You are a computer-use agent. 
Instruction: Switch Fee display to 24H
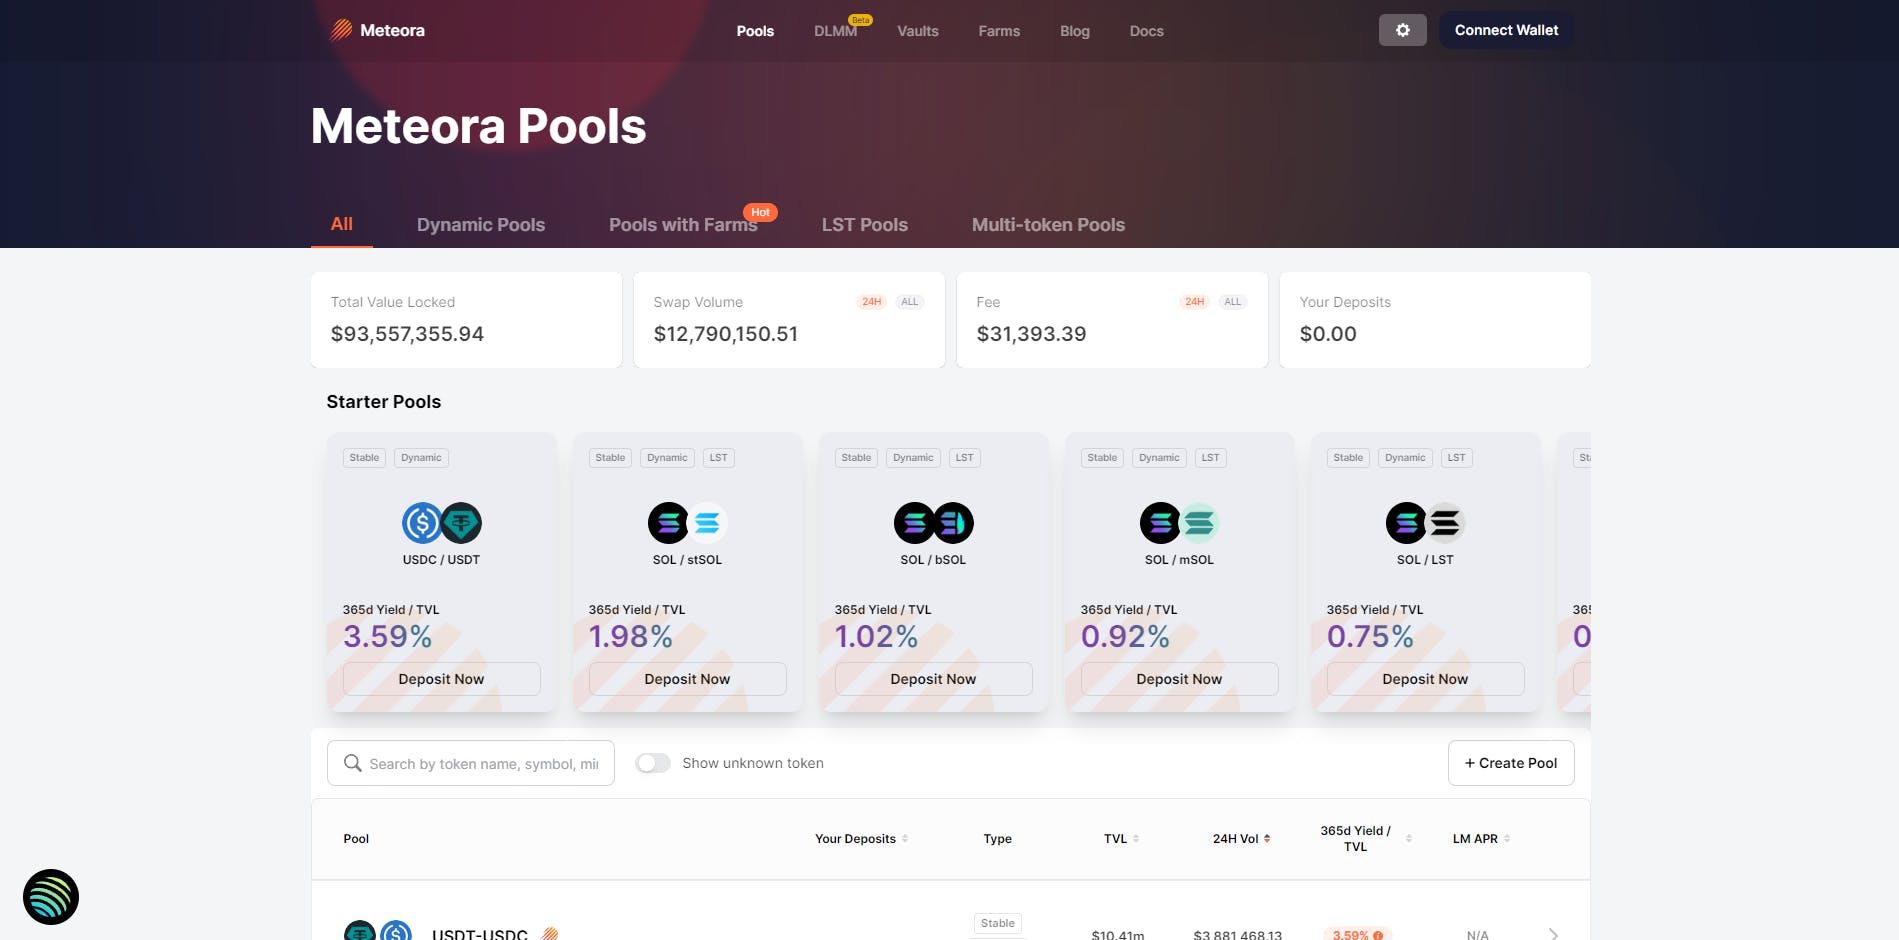click(1194, 301)
